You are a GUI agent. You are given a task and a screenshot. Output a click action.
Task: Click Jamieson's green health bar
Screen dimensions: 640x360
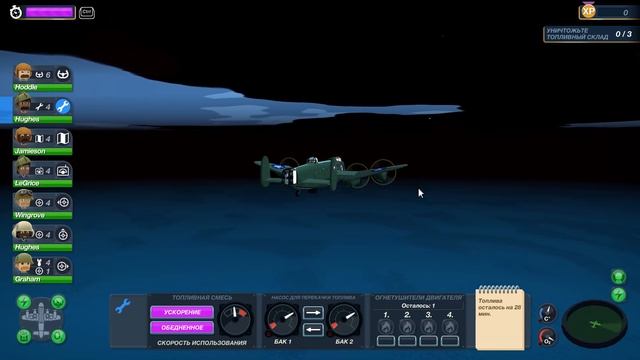click(x=42, y=151)
